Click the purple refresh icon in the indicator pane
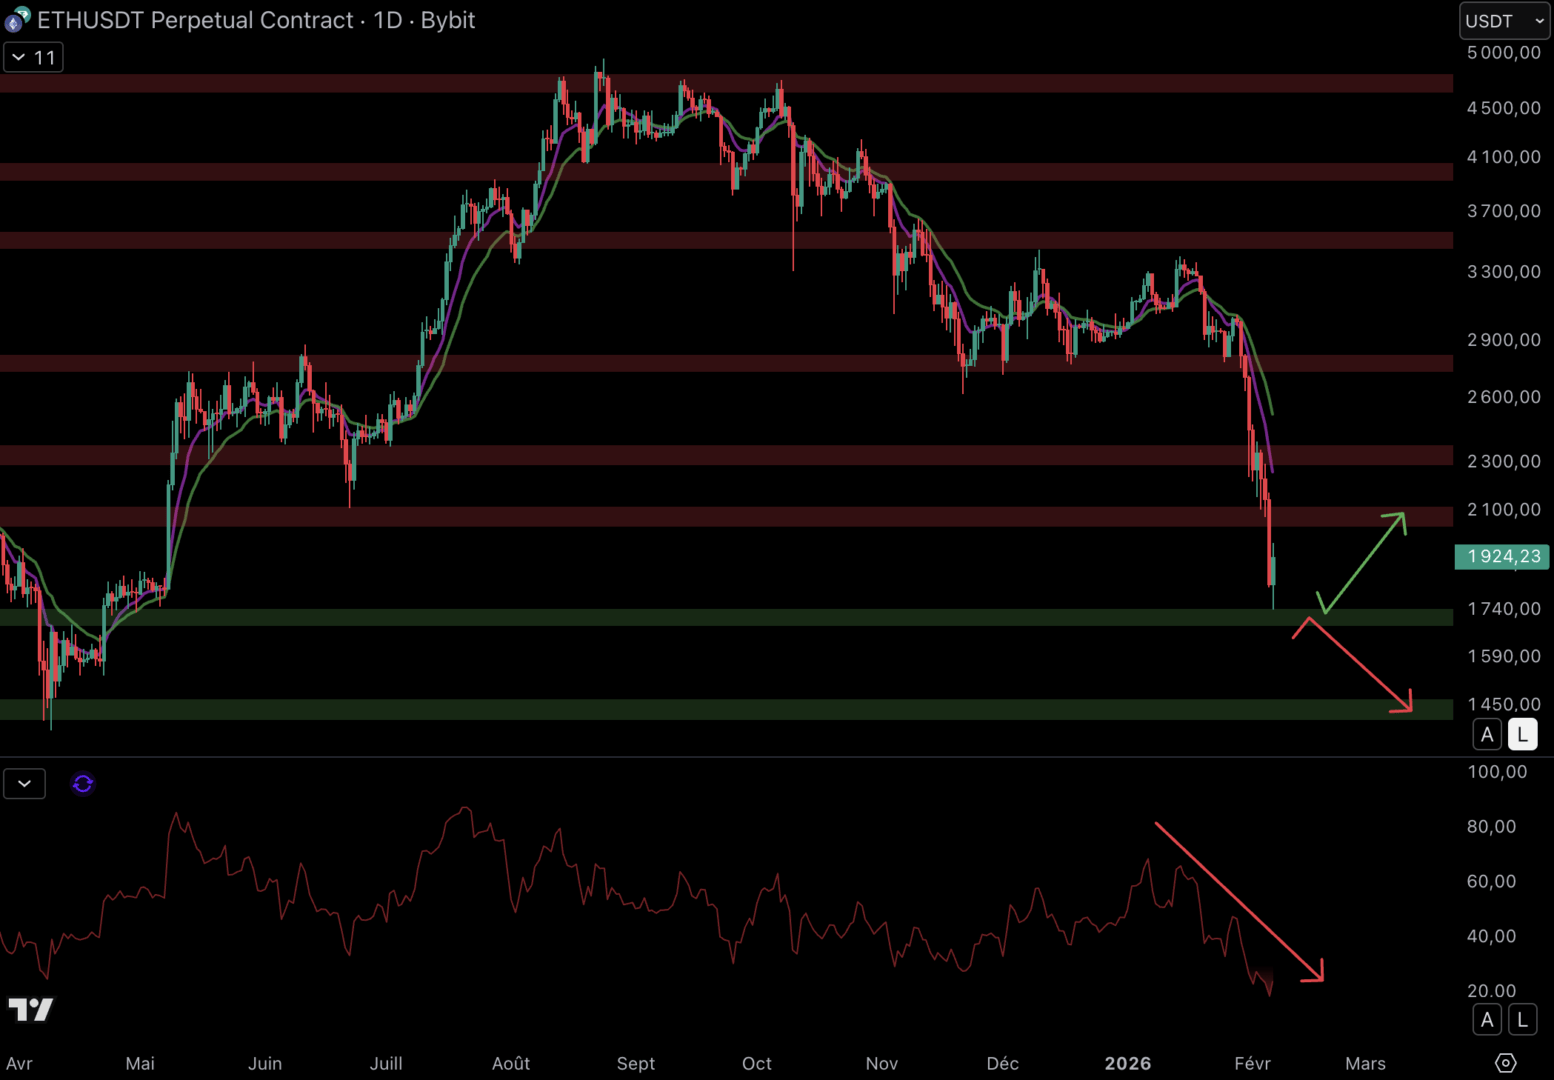The width and height of the screenshot is (1554, 1080). 83,784
